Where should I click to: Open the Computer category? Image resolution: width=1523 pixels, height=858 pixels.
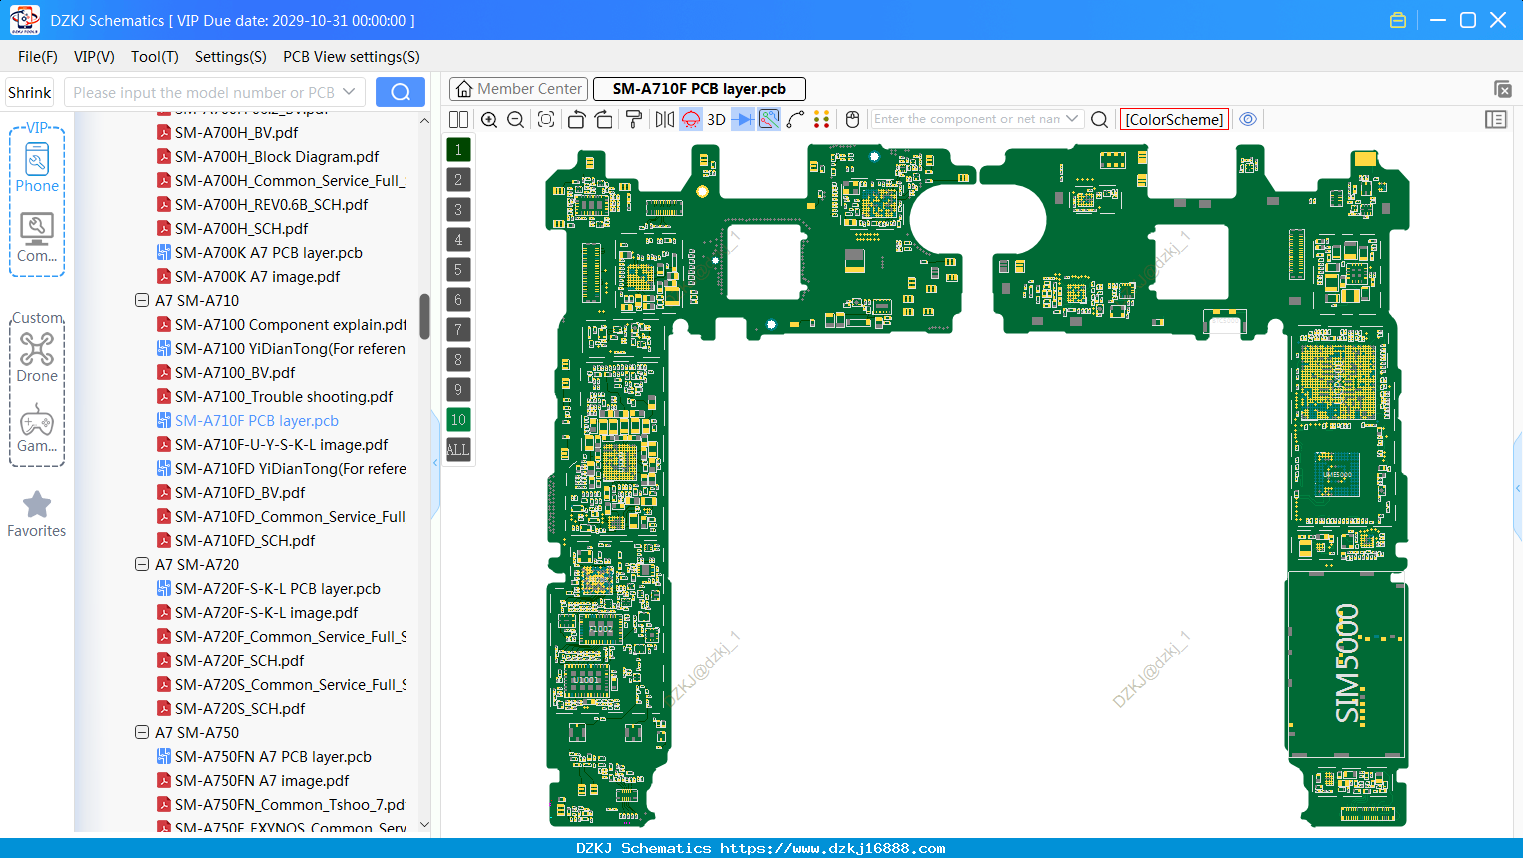coord(37,238)
